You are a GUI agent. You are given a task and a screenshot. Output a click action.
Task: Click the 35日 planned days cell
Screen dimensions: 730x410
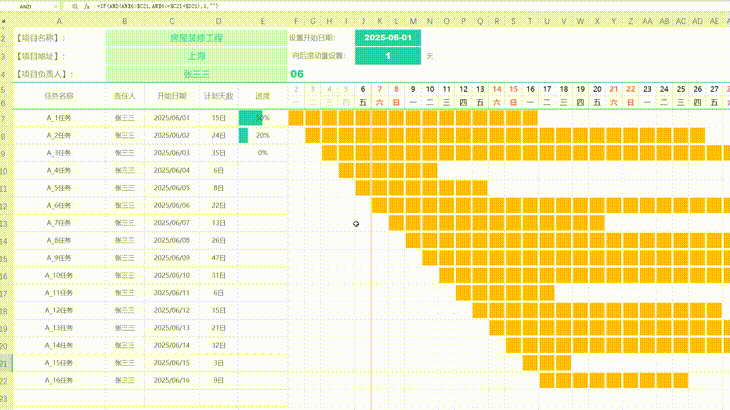219,153
